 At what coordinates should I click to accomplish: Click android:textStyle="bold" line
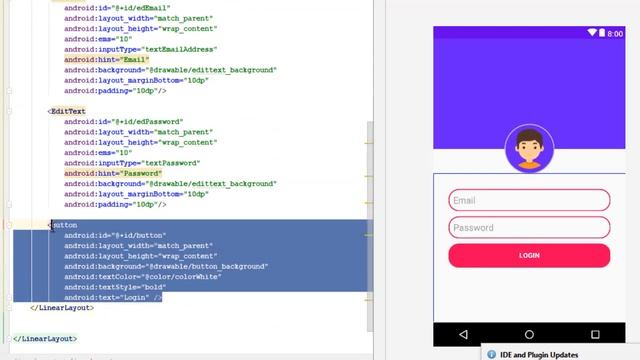[115, 287]
